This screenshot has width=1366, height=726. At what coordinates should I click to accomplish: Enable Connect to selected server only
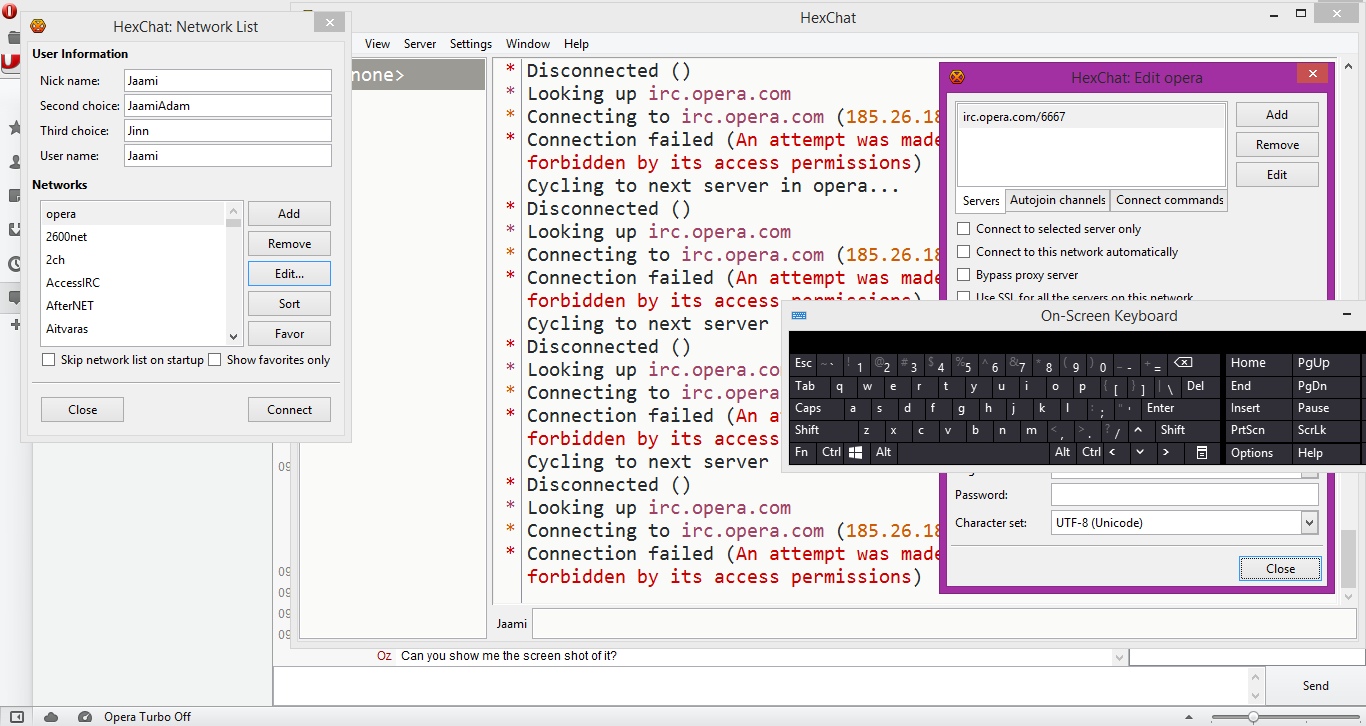pyautogui.click(x=964, y=229)
